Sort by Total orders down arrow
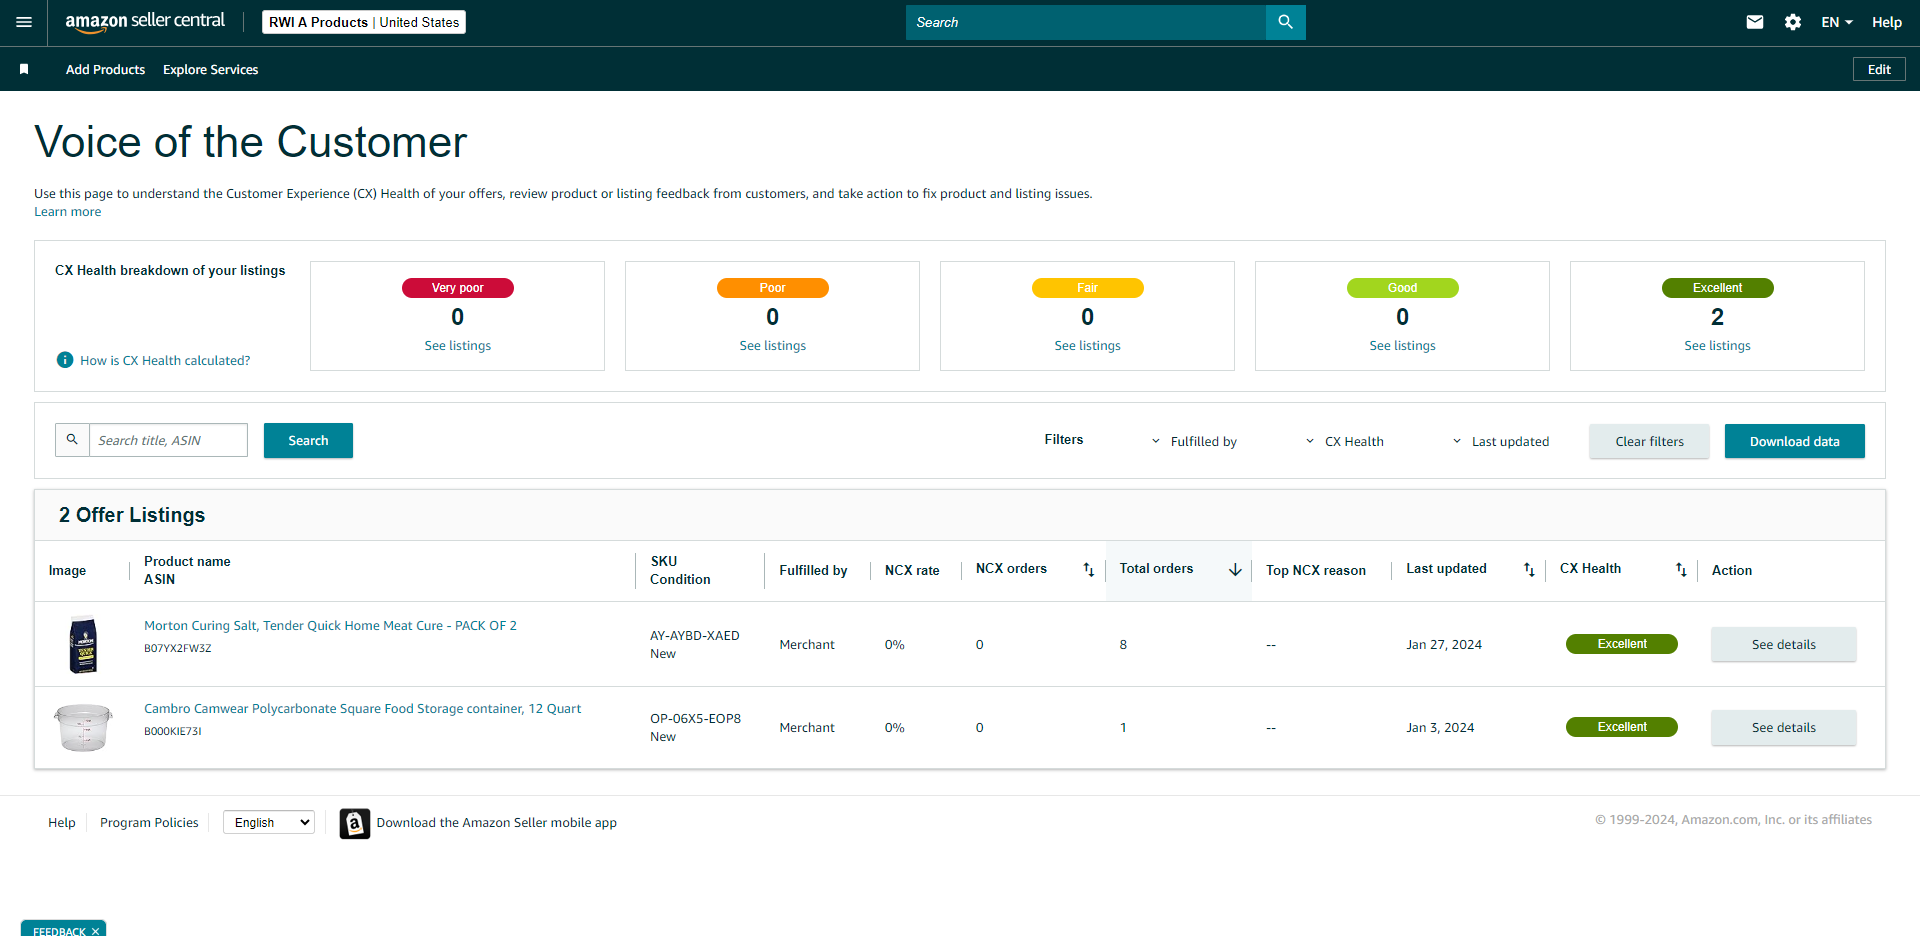 (1235, 570)
